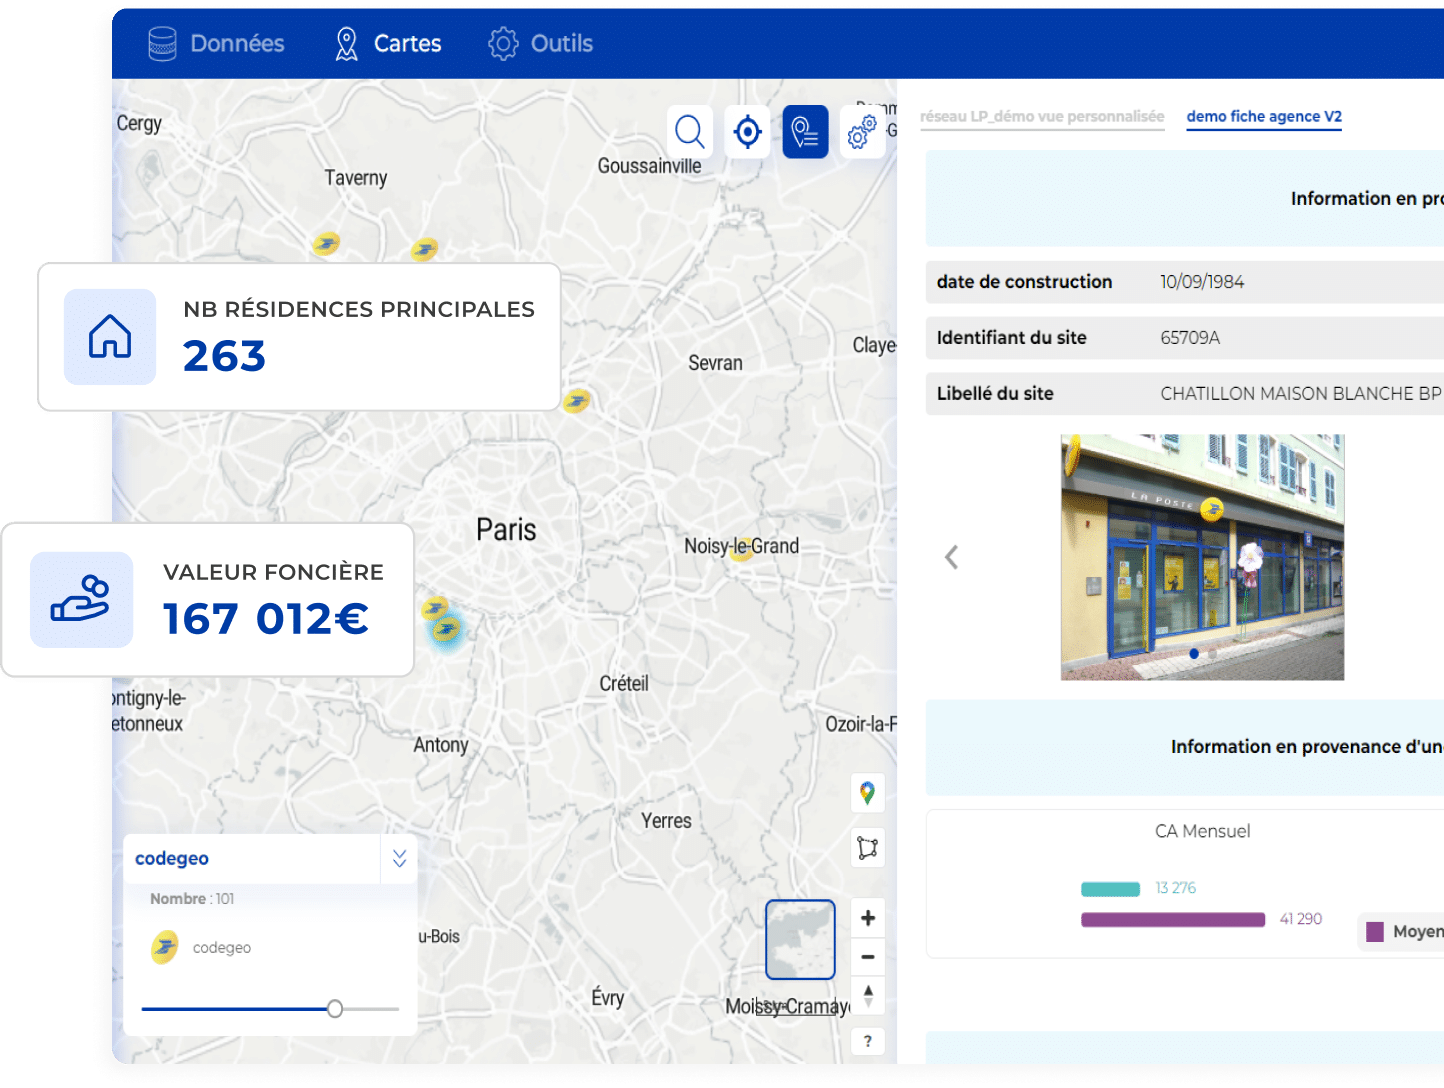
Task: Select the polygon drawing tool
Action: pyautogui.click(x=867, y=848)
